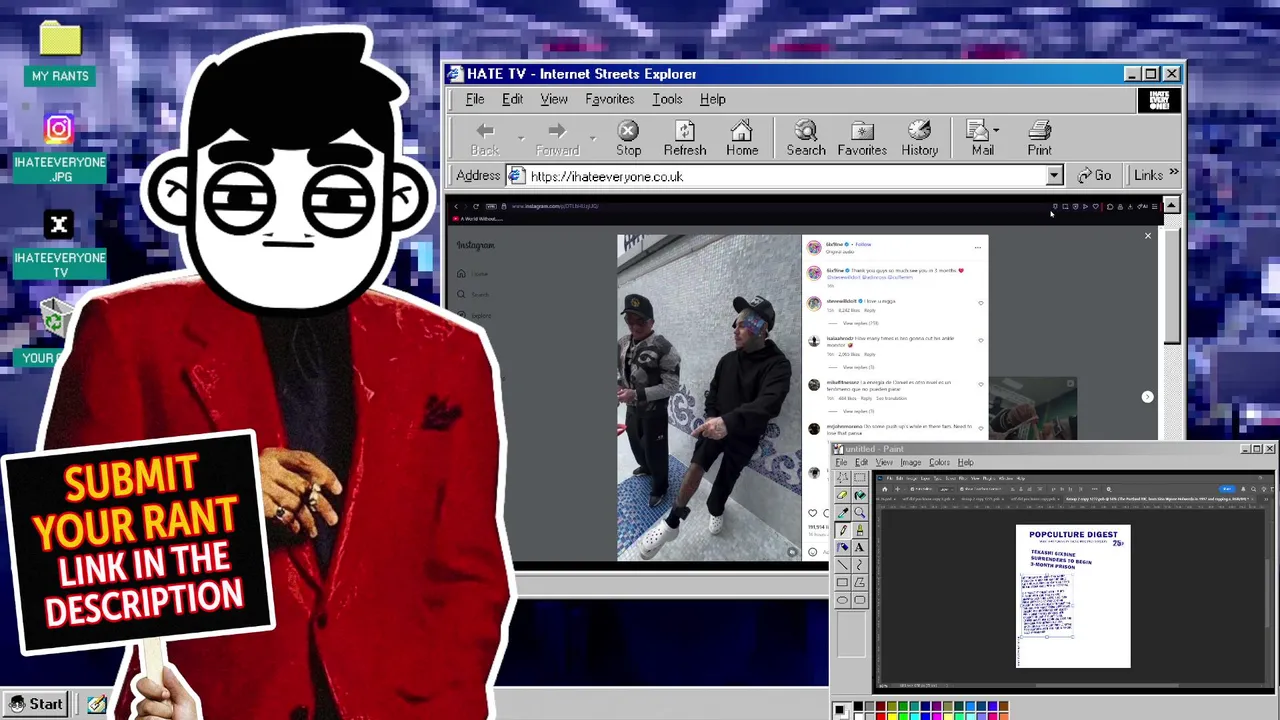The image size is (1280, 720).
Task: Open the Favorites toolbar button
Action: pyautogui.click(x=862, y=139)
